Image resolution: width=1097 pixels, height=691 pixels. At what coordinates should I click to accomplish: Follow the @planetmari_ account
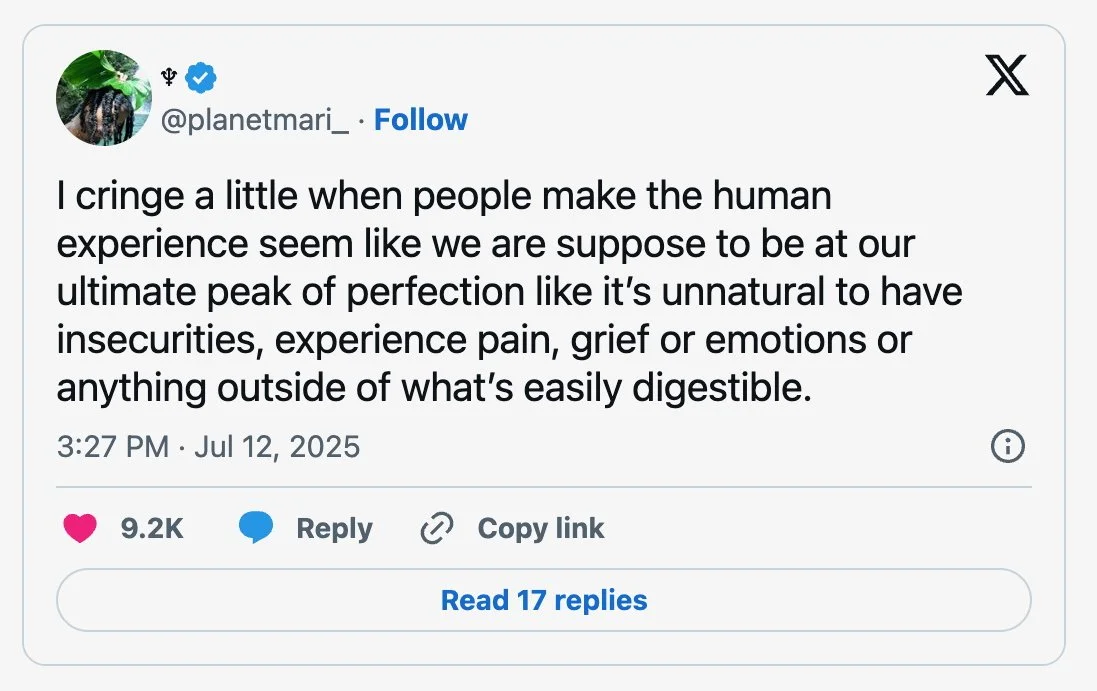tap(420, 120)
